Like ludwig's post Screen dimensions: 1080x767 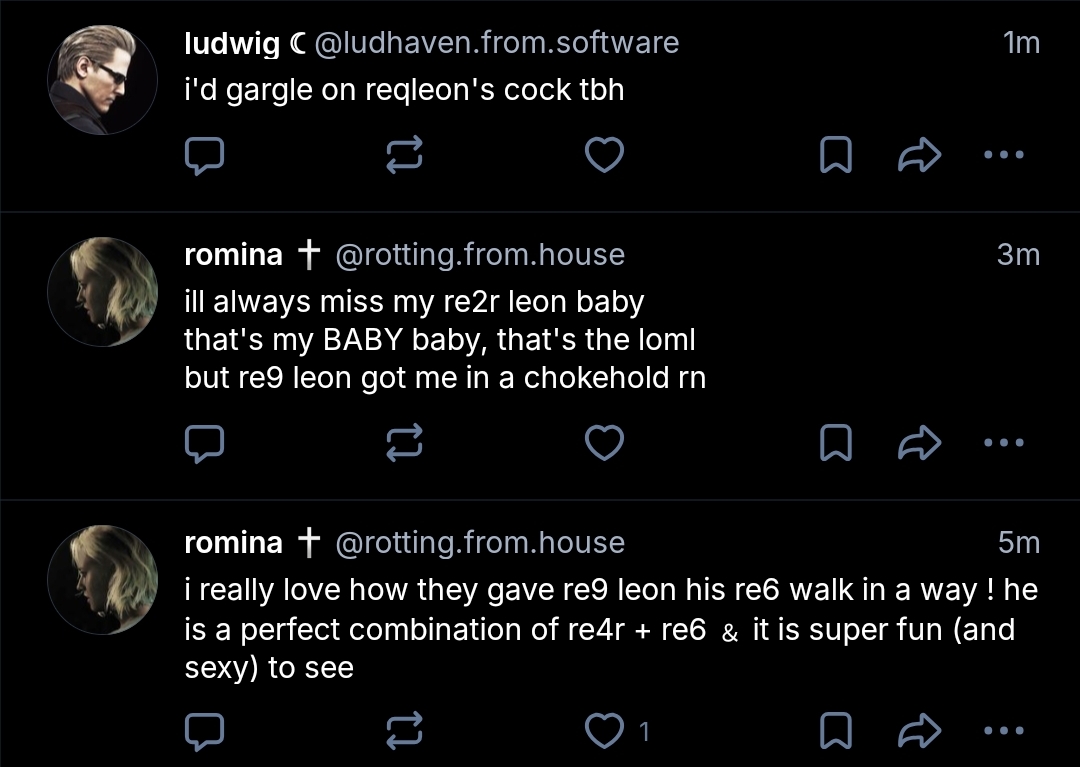604,155
